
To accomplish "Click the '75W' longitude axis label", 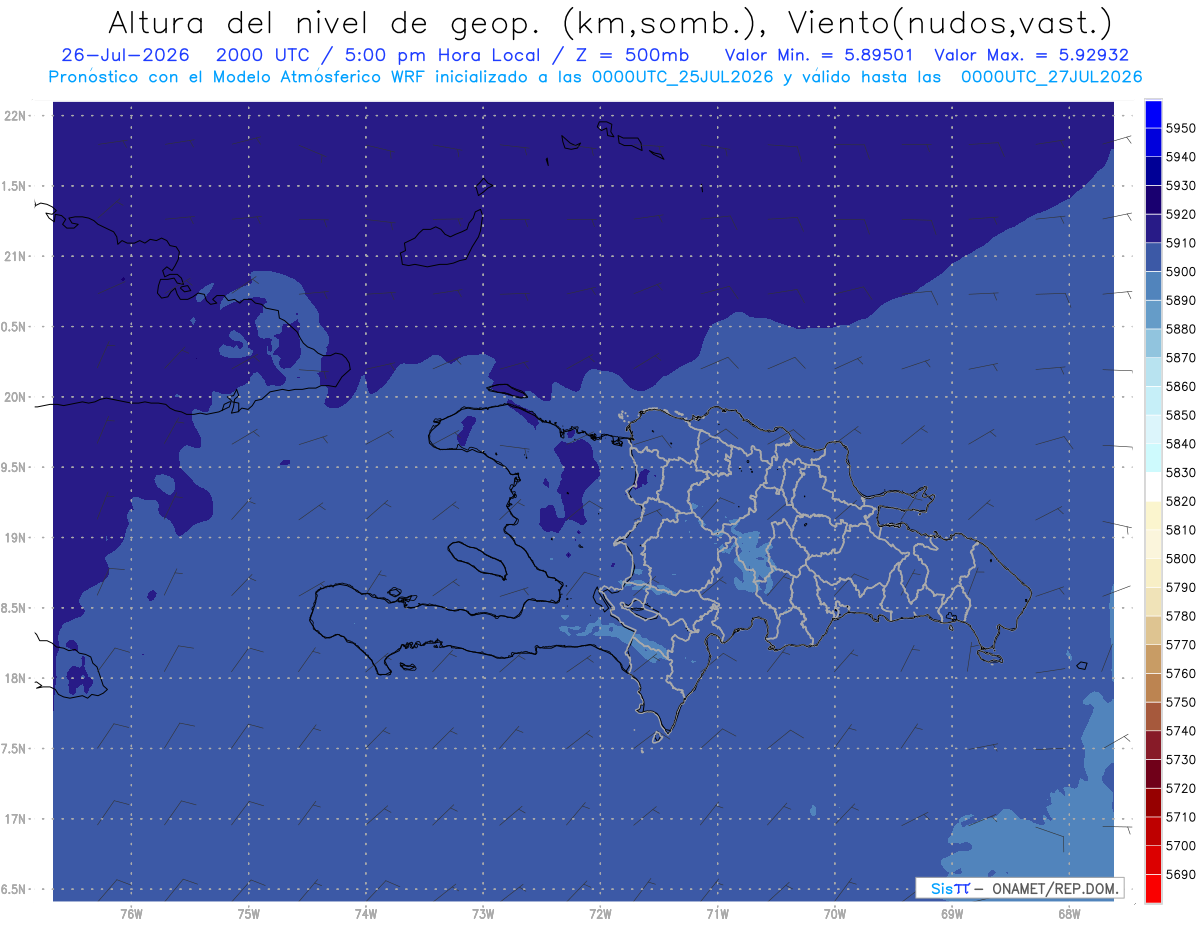I will pos(248,914).
